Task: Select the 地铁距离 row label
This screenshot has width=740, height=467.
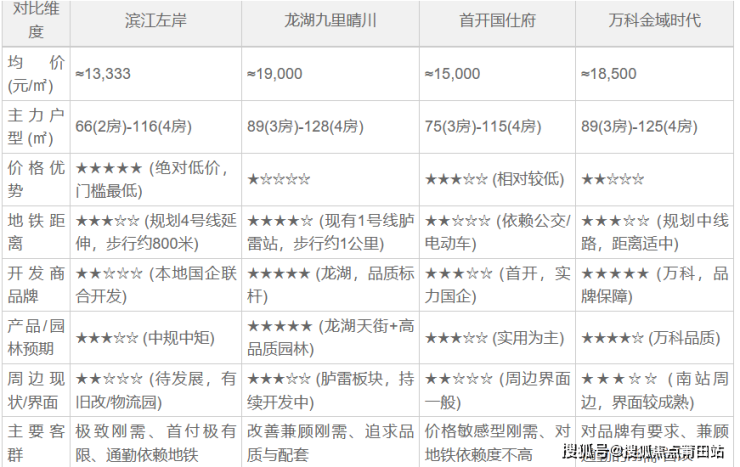Action: point(36,232)
